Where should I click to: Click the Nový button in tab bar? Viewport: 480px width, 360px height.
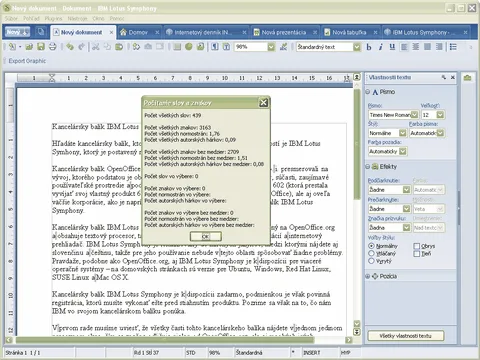point(17,32)
